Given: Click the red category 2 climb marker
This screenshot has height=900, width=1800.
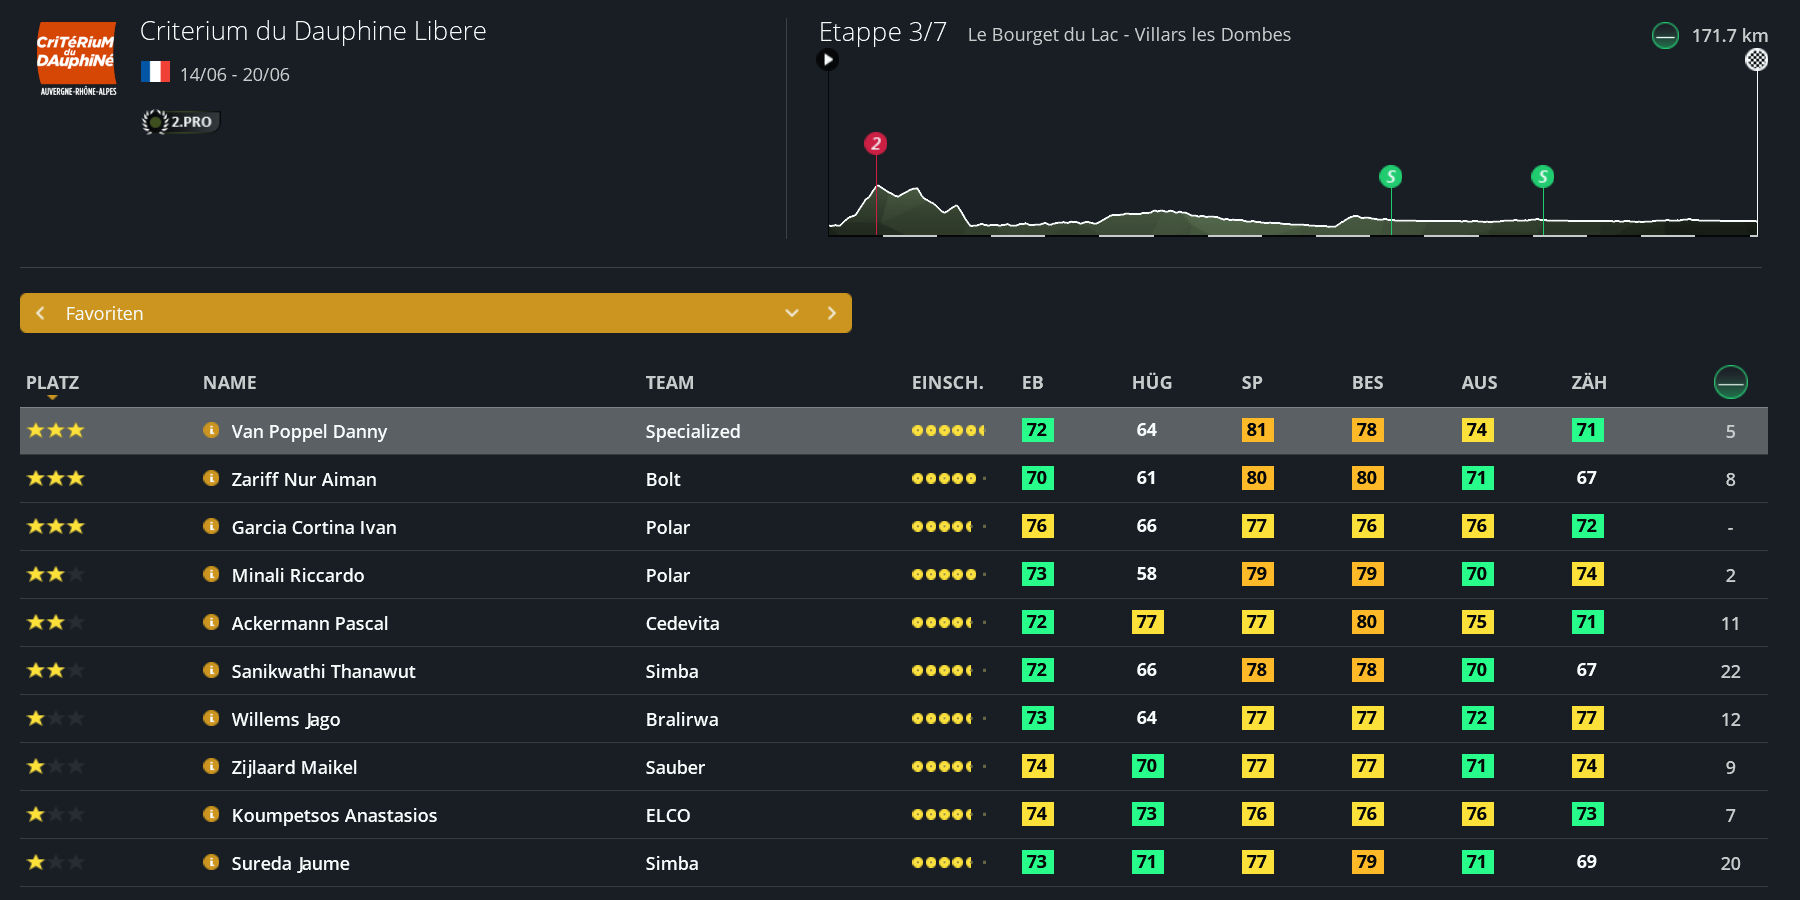Looking at the screenshot, I should [x=876, y=144].
